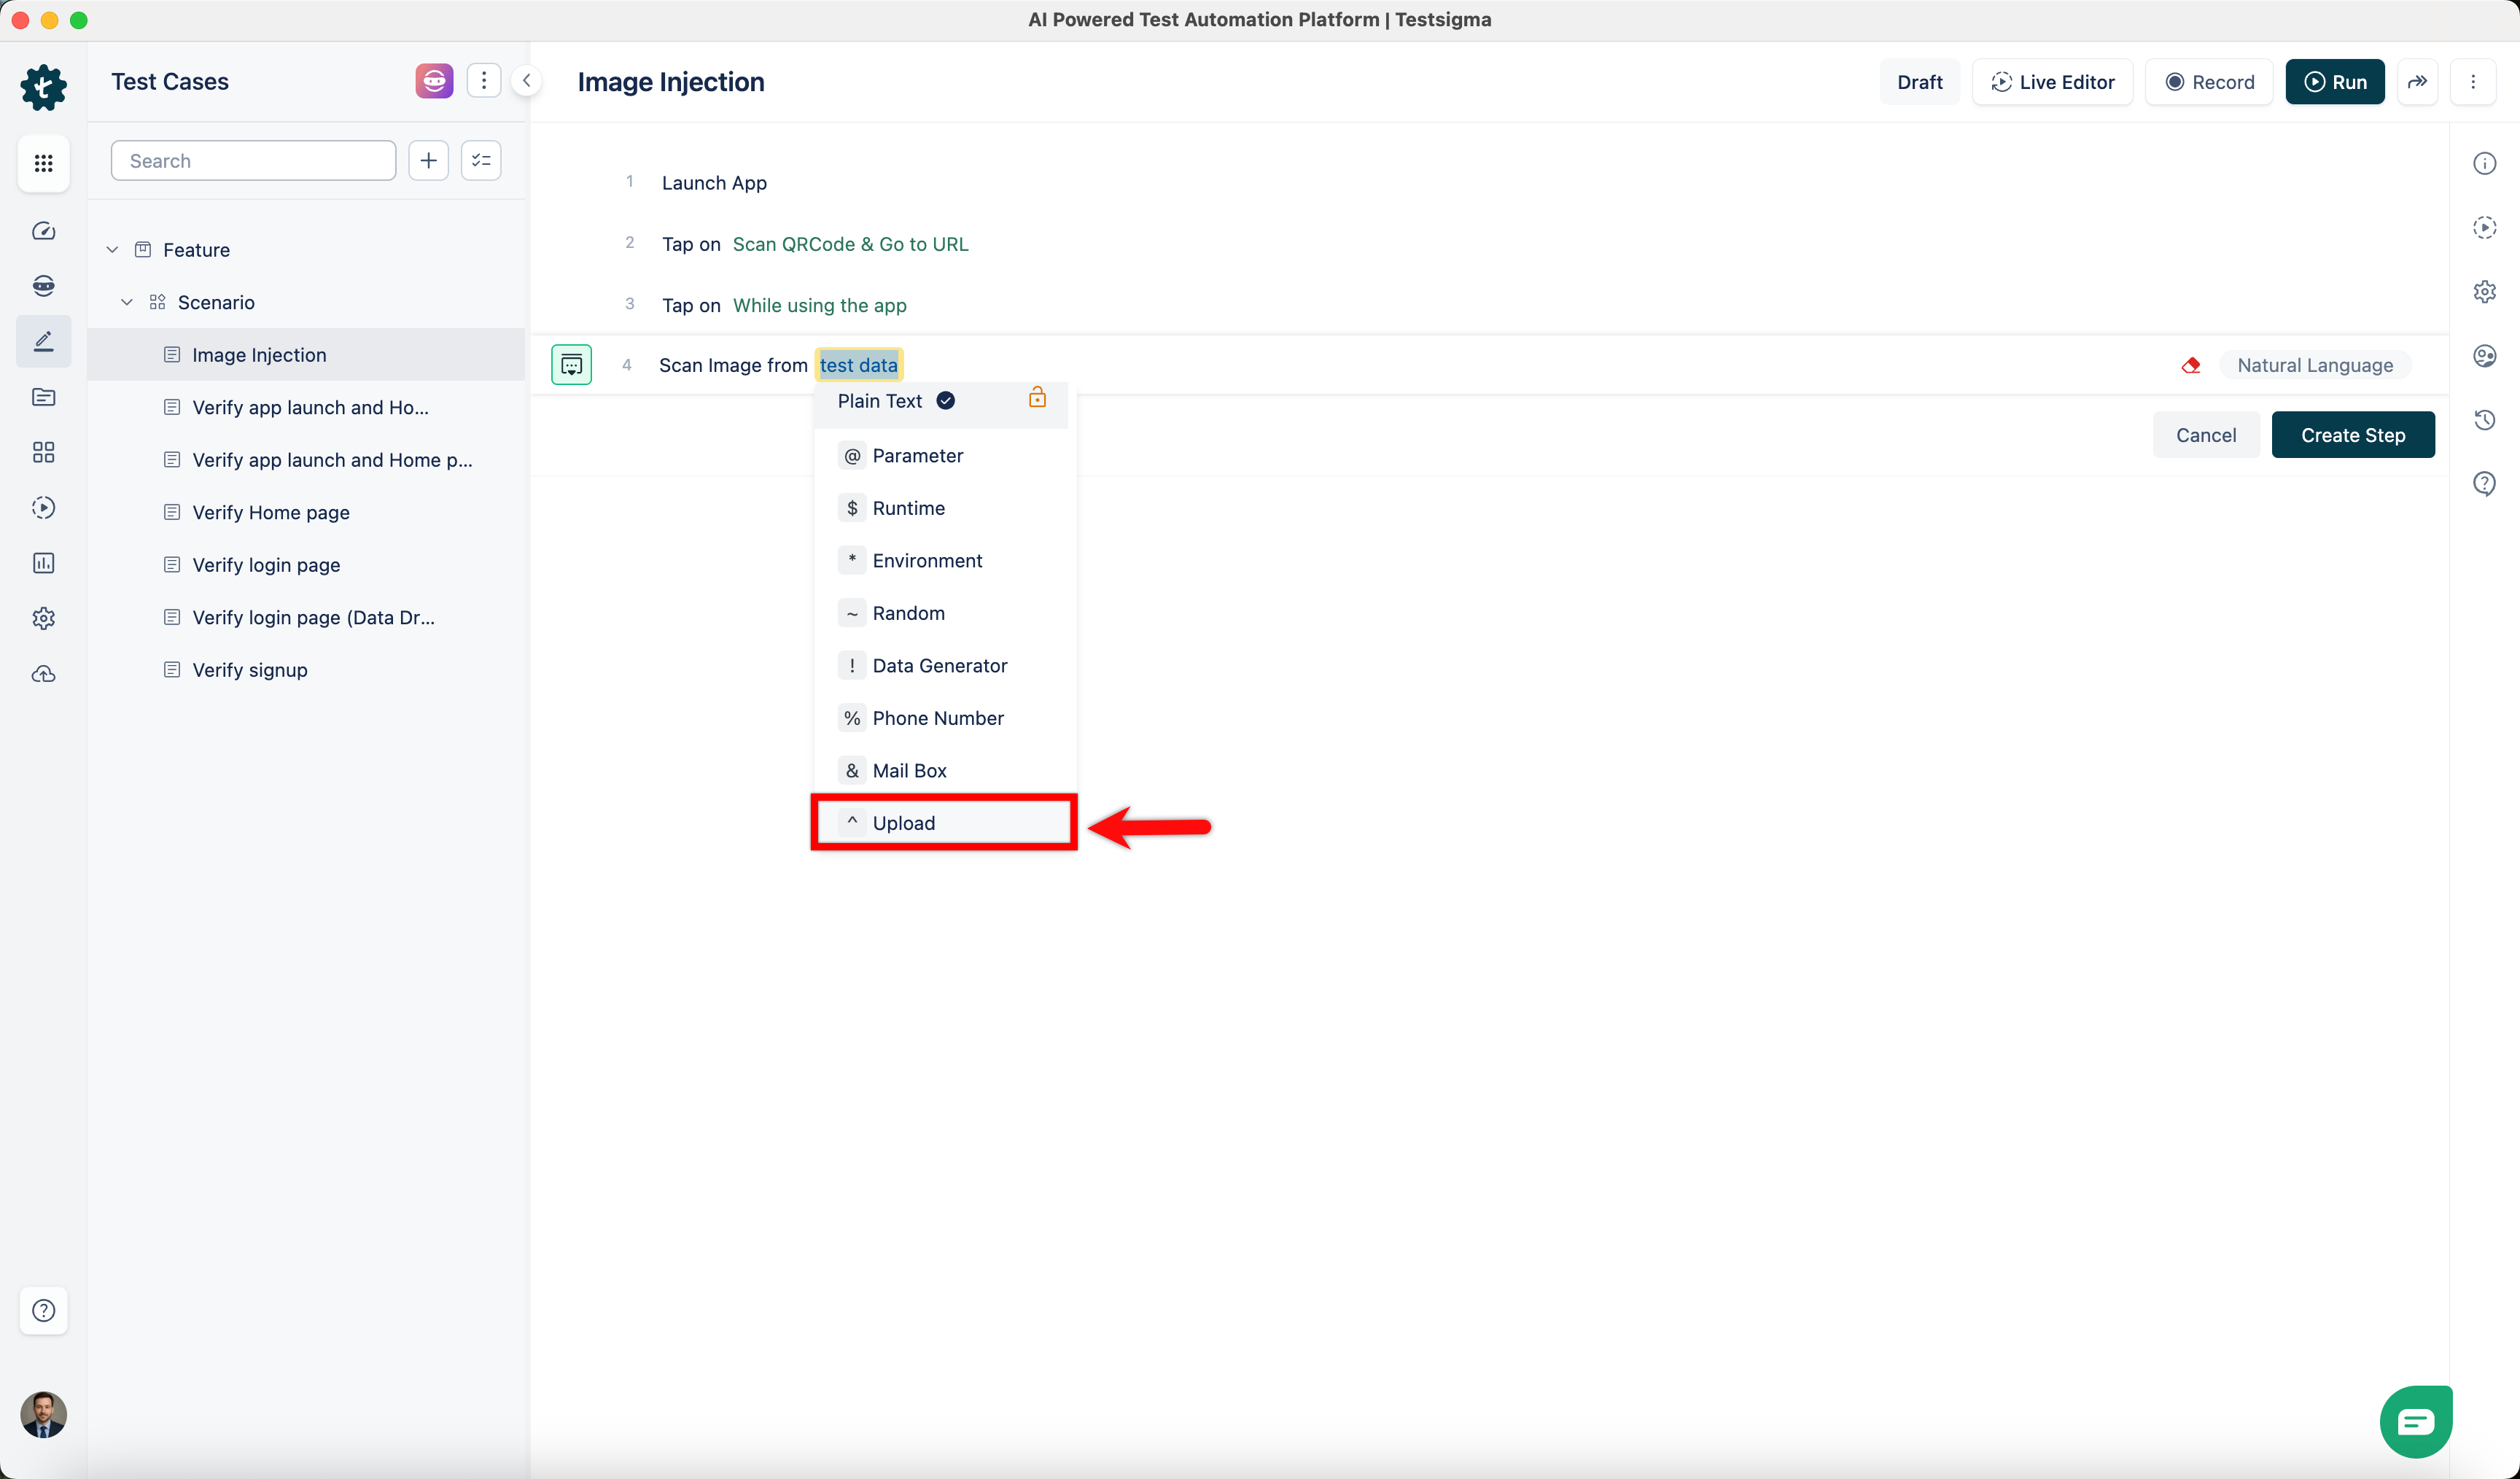Select Upload from the test data menu

tap(903, 823)
